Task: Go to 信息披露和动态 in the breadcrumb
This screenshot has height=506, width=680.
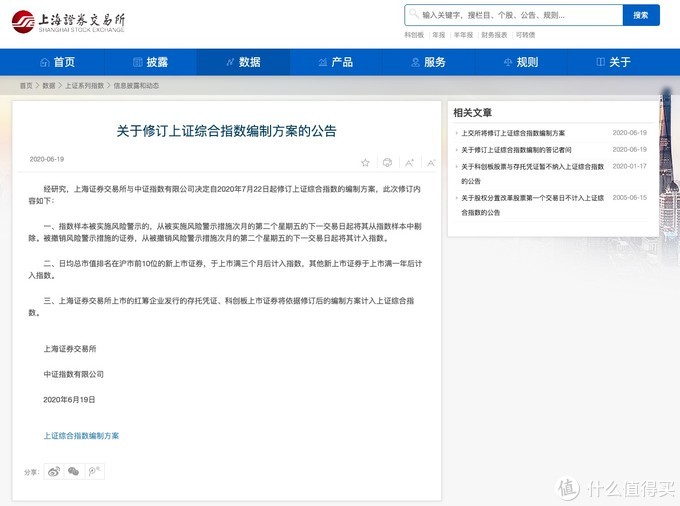Action: pos(136,85)
